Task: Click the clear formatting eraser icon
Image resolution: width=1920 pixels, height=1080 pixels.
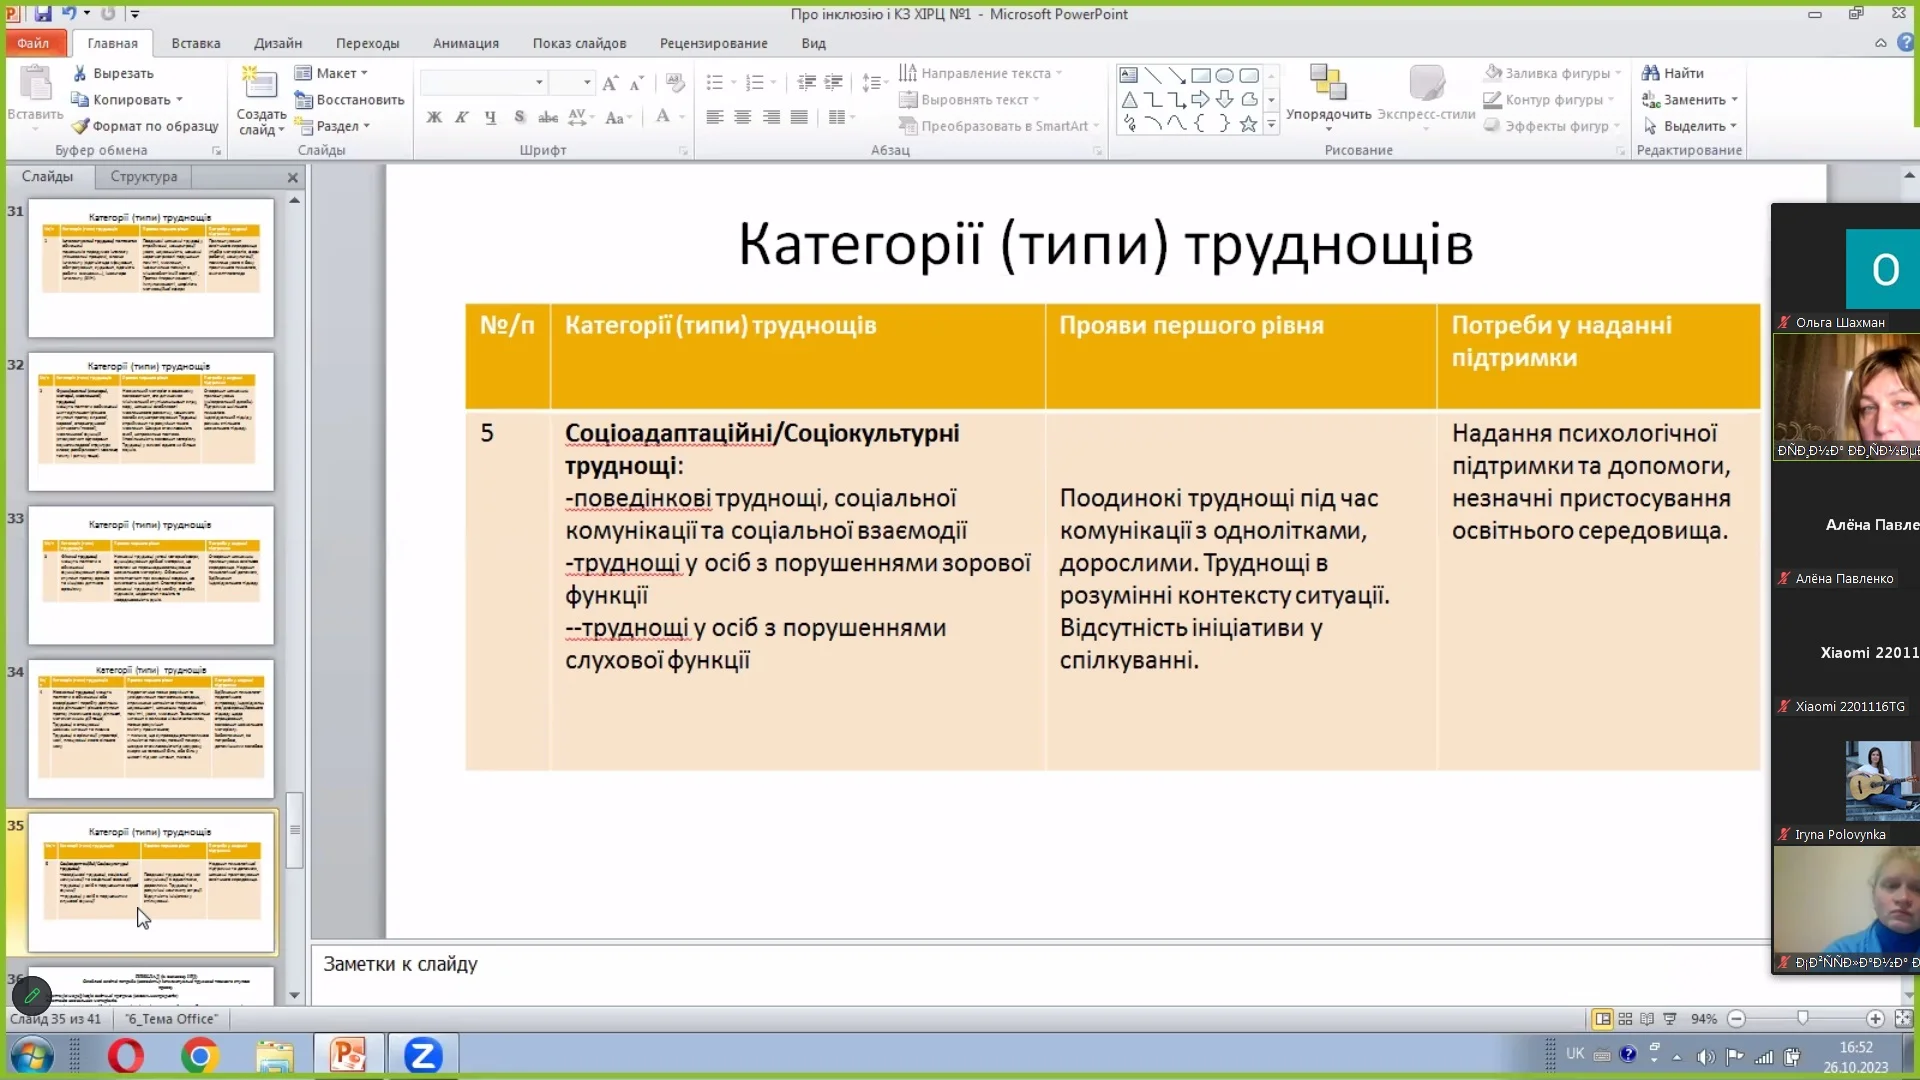Action: pyautogui.click(x=675, y=82)
